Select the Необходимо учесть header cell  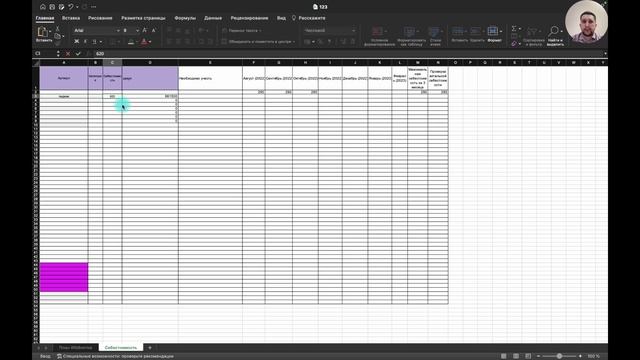coord(210,78)
